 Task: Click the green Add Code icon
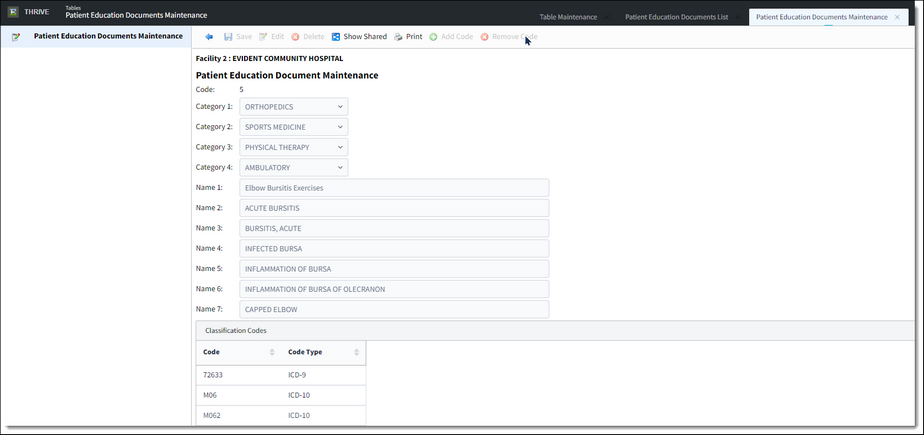click(433, 37)
